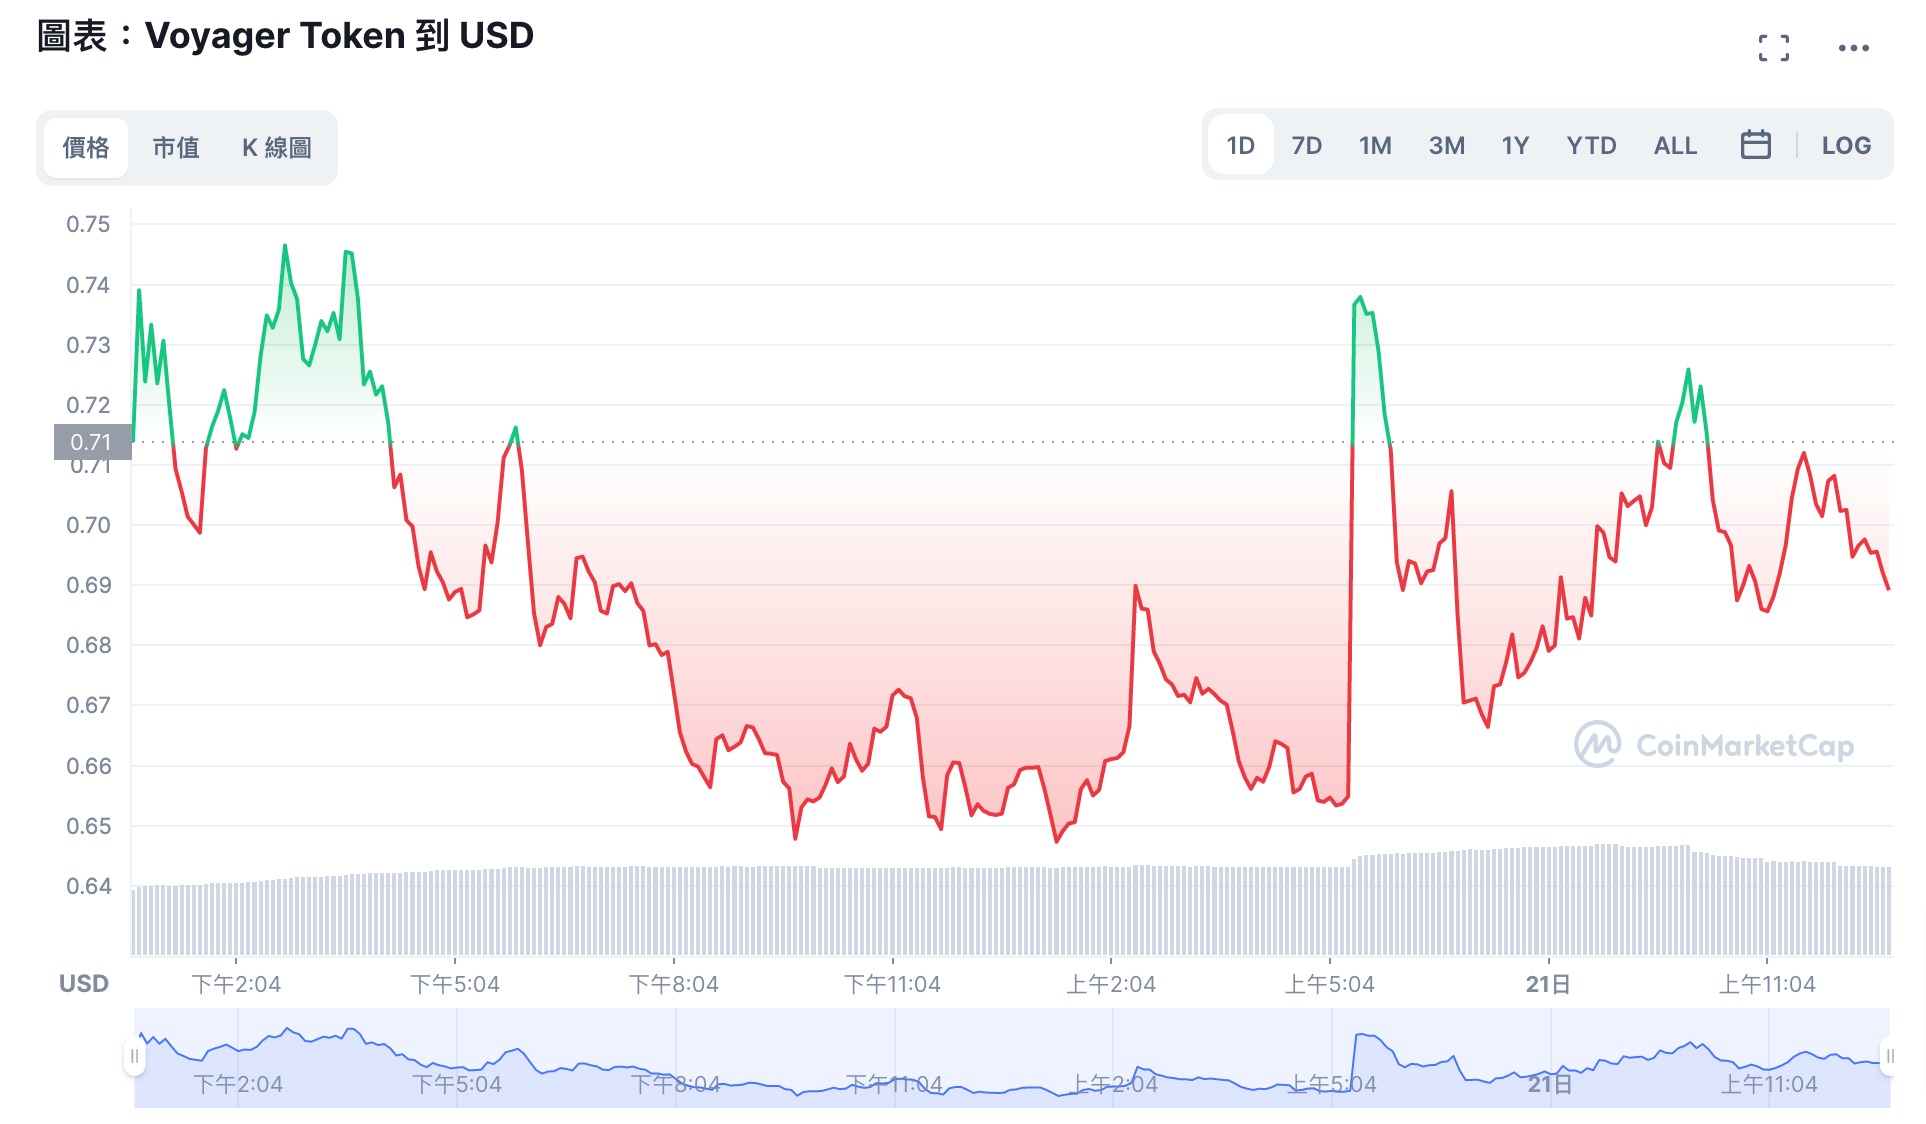1926x1124 pixels.
Task: Toggle LOG scale on chart
Action: (x=1845, y=145)
